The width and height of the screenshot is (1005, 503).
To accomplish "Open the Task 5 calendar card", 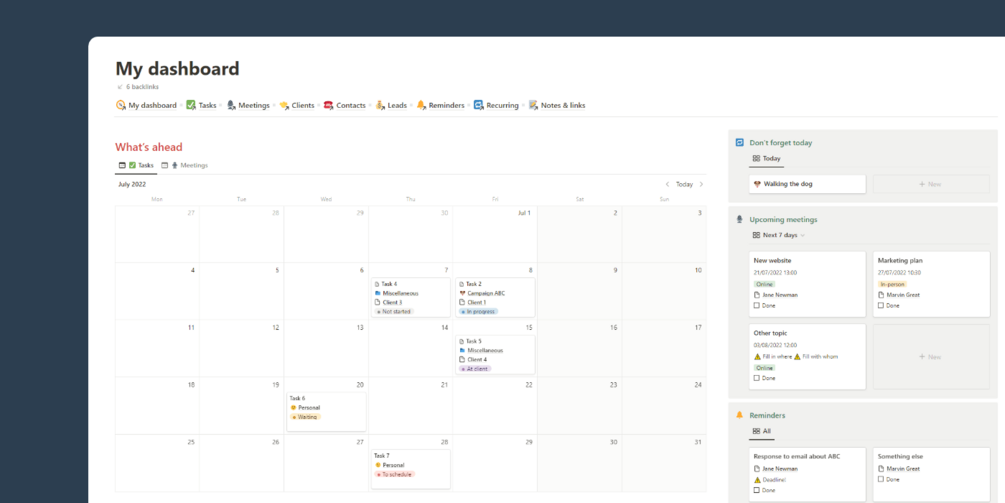I will click(495, 355).
